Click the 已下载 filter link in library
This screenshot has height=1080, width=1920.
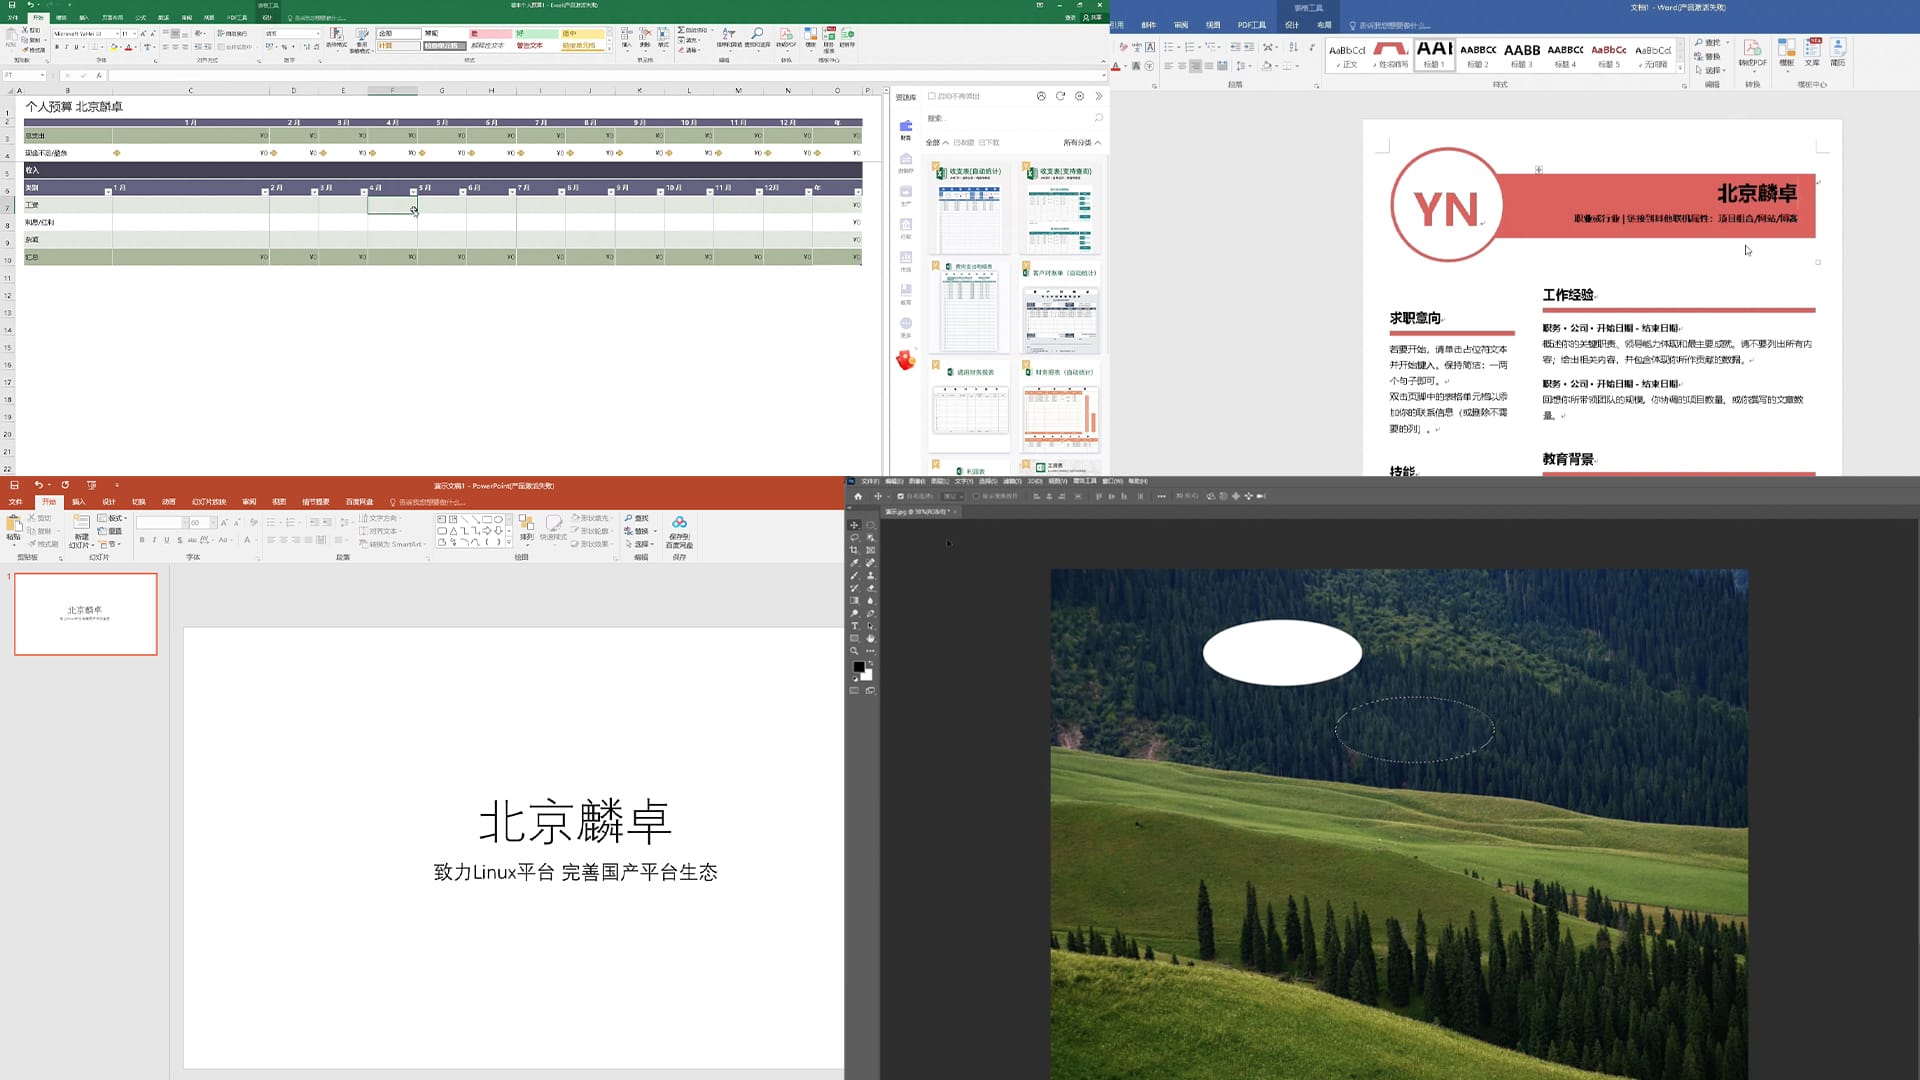(x=989, y=143)
